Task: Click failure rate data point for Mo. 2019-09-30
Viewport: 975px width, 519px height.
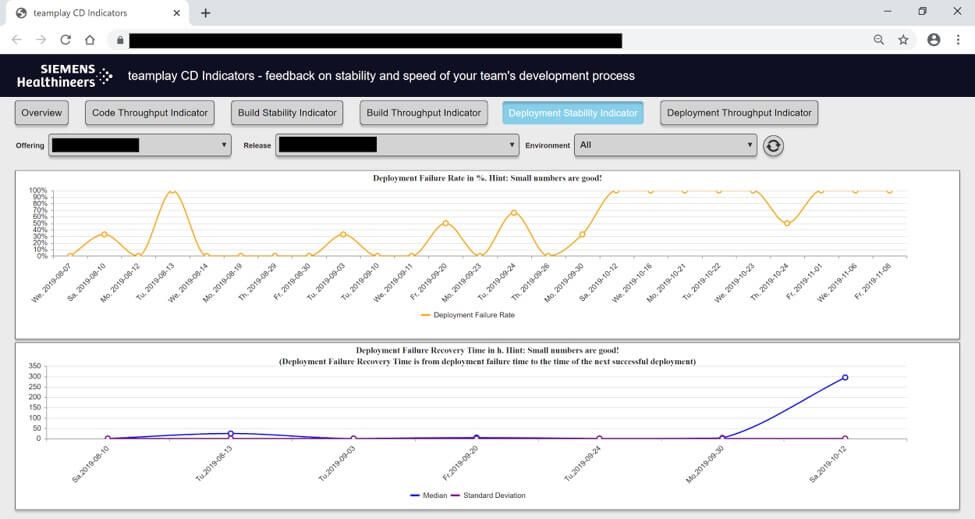Action: pos(582,234)
